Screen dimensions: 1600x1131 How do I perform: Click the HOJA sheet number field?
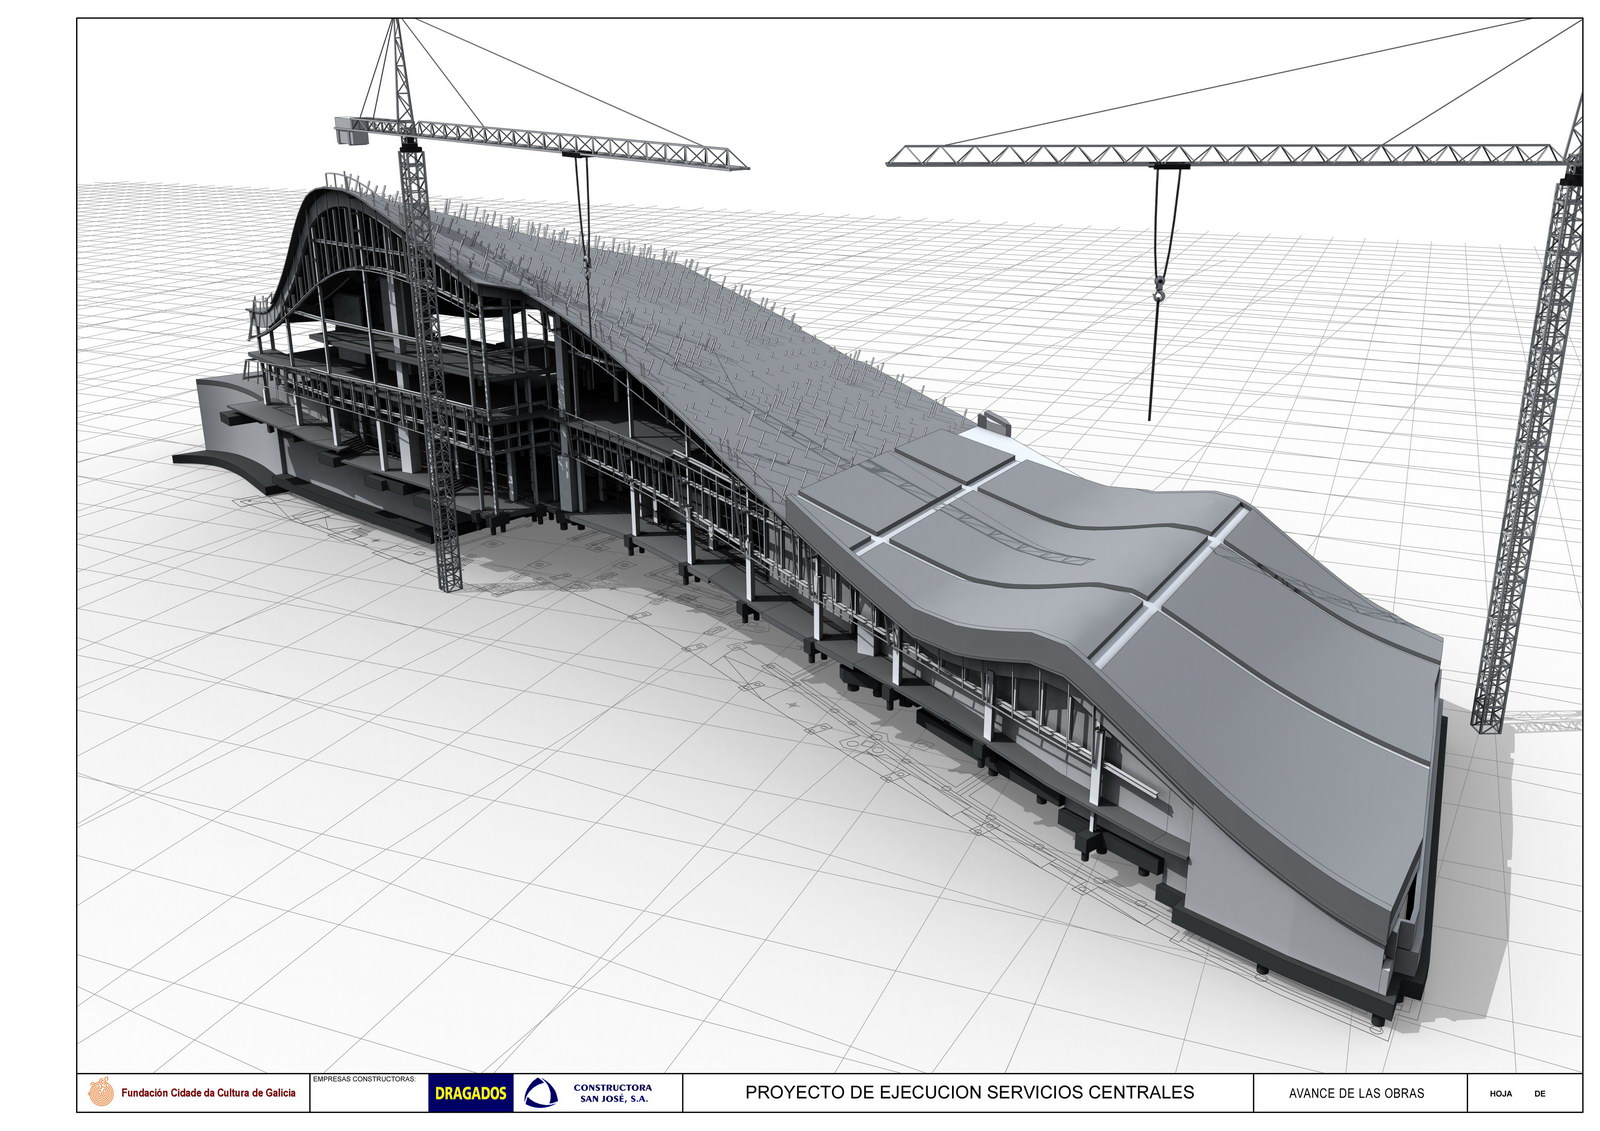pyautogui.click(x=1500, y=1094)
